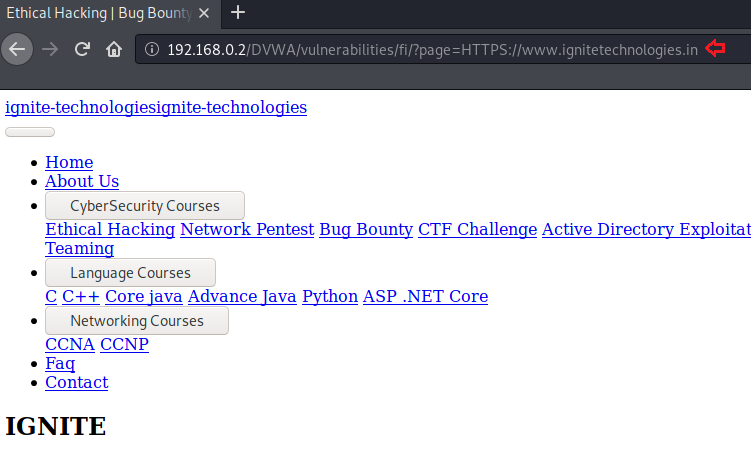Viewport: 751px width, 457px height.
Task: Go to the browser home icon
Action: point(114,49)
